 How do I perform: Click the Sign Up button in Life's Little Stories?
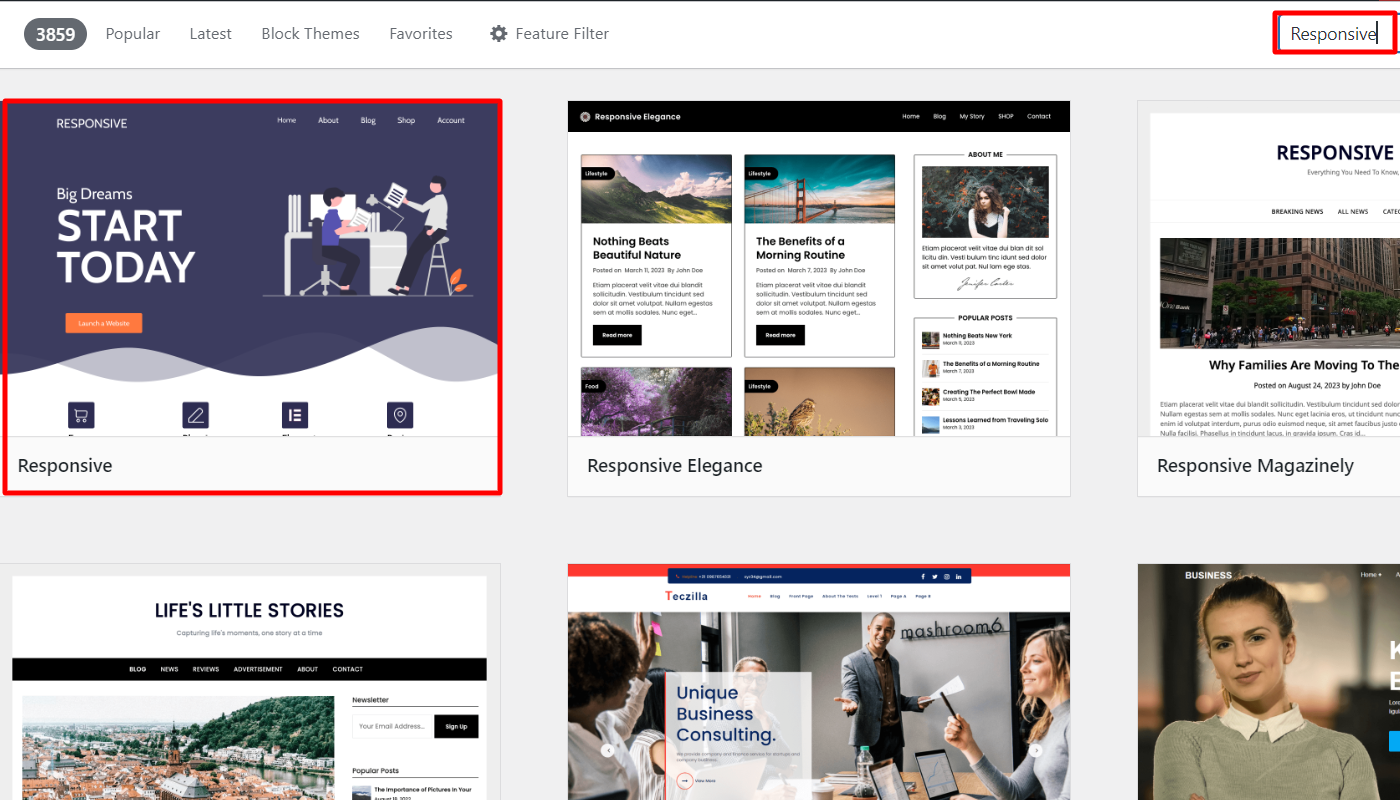point(456,726)
